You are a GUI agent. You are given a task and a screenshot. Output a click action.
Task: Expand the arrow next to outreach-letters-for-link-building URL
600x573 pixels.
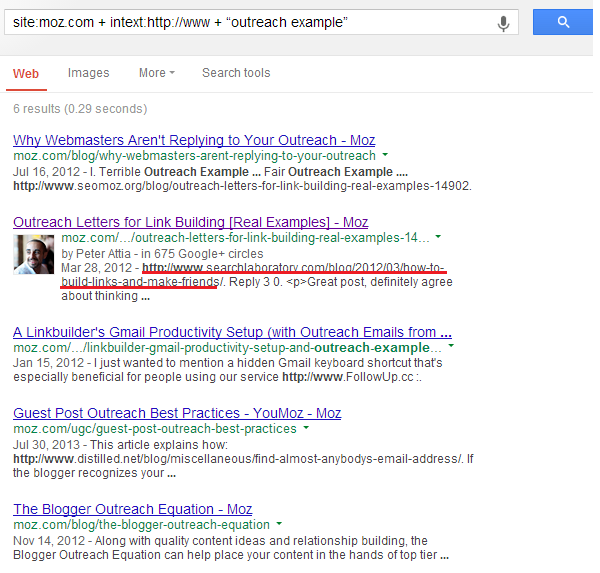pyautogui.click(x=438, y=237)
